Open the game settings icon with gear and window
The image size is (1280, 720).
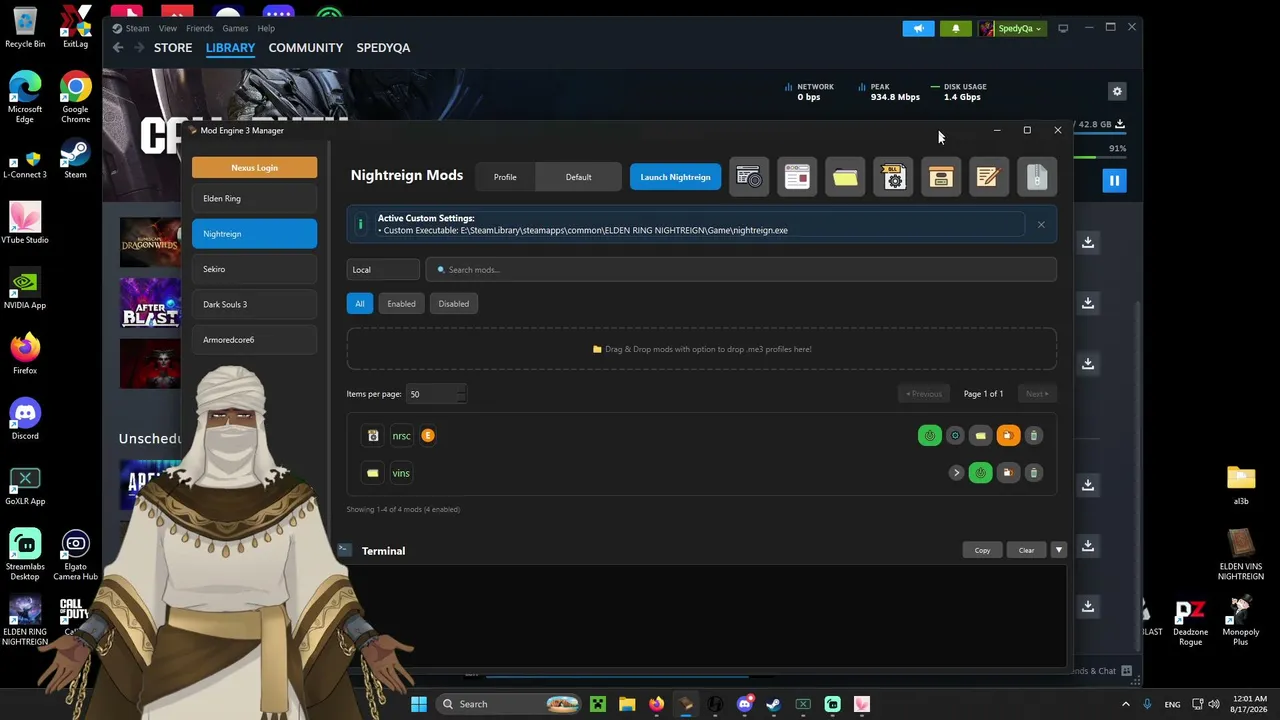click(749, 177)
